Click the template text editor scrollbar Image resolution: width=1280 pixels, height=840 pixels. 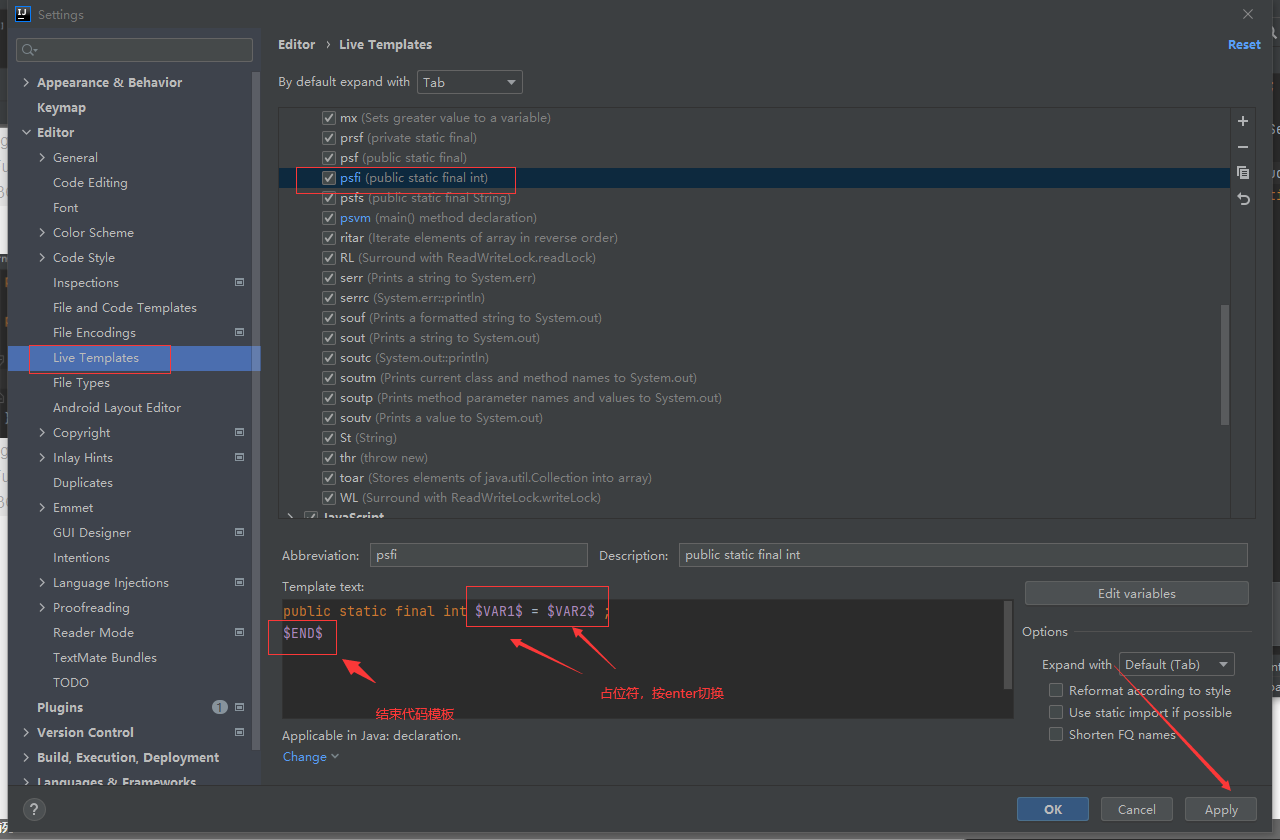point(1008,645)
